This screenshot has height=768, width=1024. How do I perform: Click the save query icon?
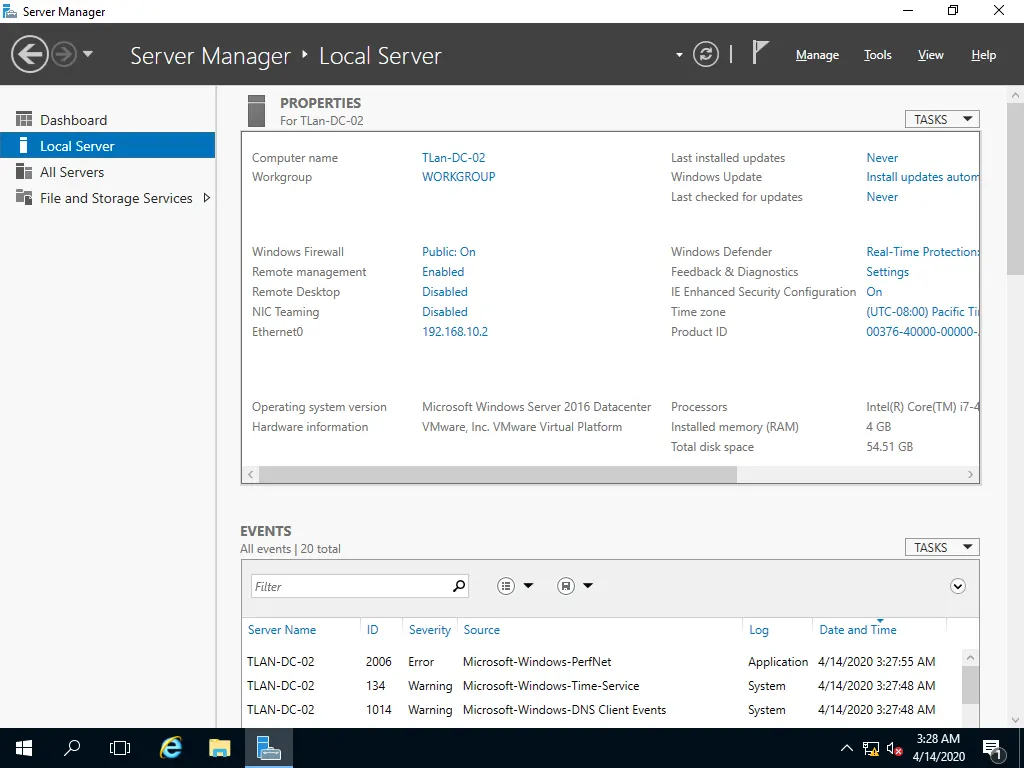[x=566, y=586]
